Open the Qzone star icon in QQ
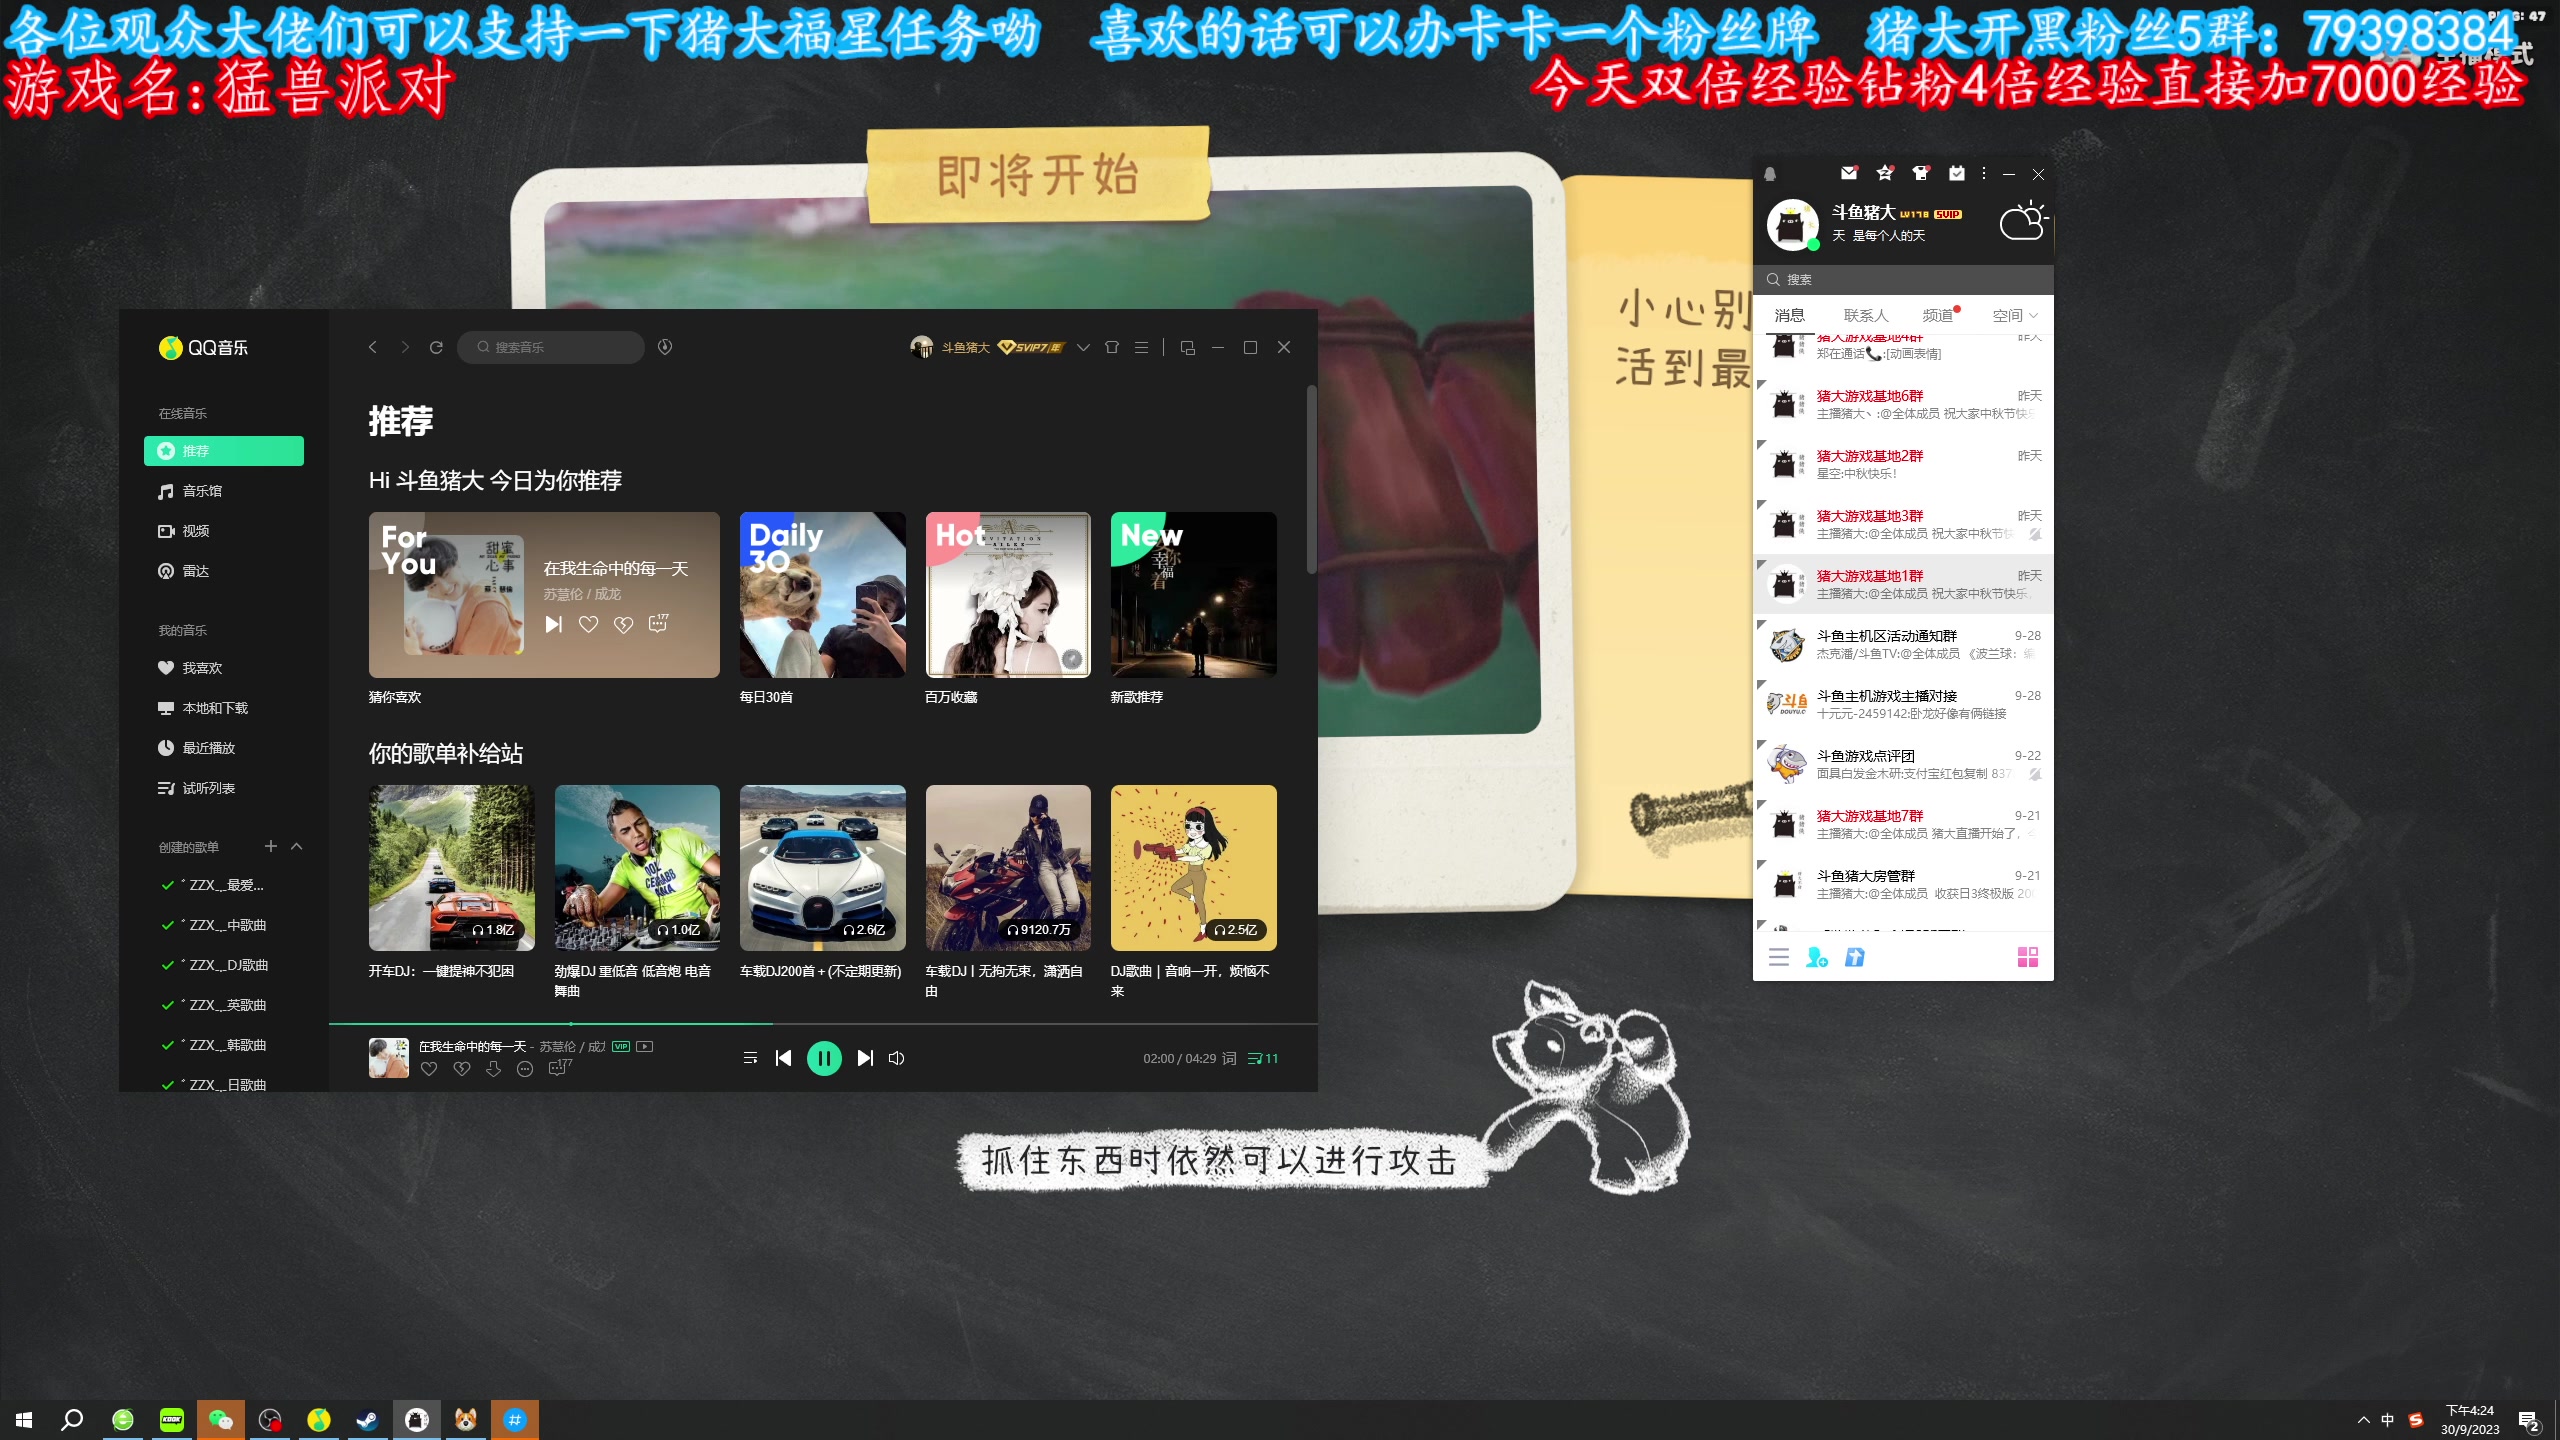Image resolution: width=2560 pixels, height=1440 pixels. (1885, 173)
